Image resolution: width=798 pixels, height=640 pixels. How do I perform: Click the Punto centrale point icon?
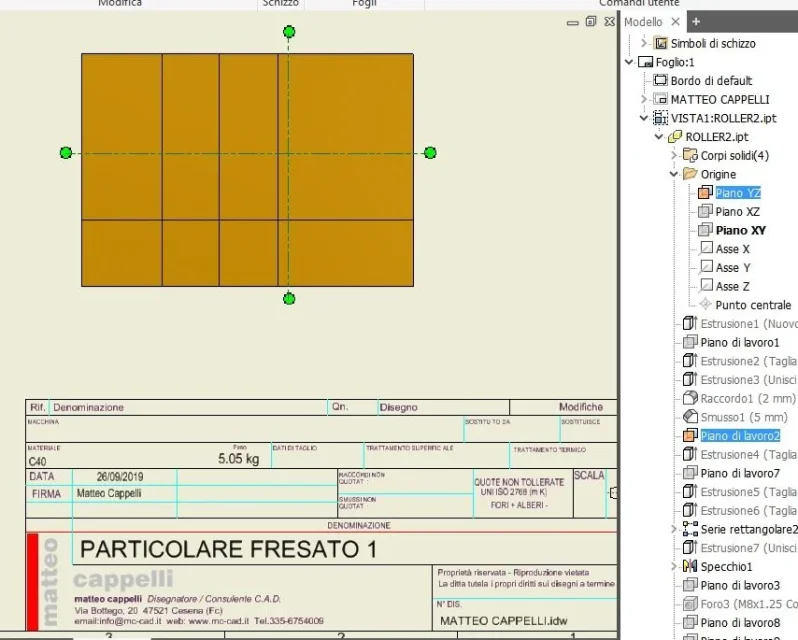point(705,304)
